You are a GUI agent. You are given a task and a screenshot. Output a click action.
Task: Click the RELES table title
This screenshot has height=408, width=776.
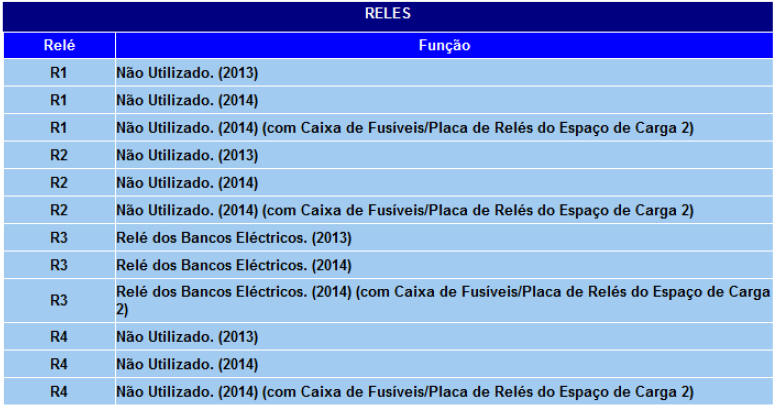pos(387,15)
